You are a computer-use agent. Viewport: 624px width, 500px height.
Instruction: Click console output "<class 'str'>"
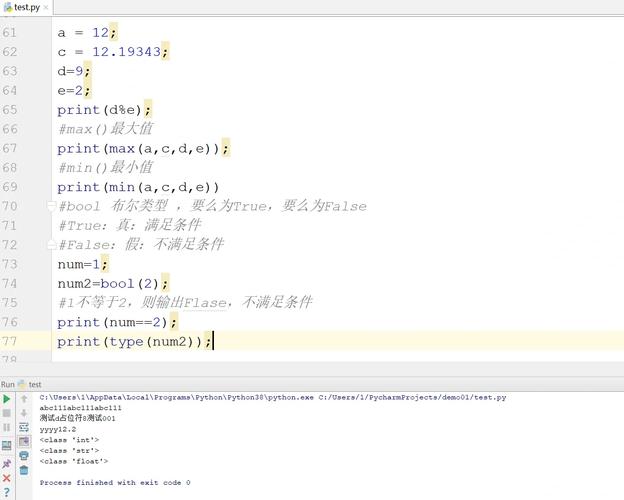coord(69,451)
